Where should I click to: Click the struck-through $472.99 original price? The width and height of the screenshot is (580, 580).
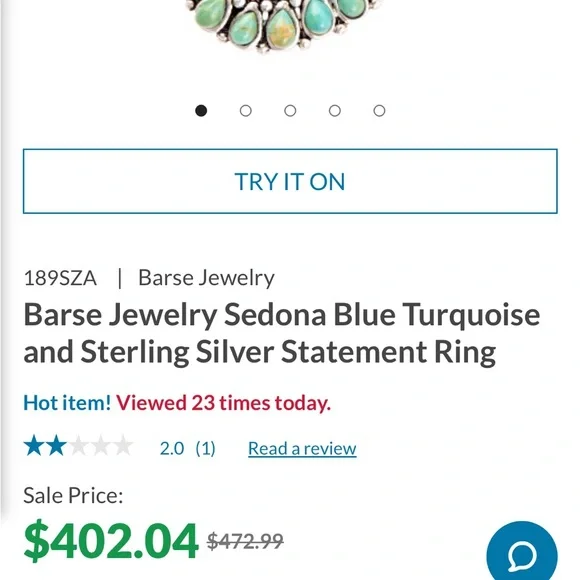[x=245, y=542]
